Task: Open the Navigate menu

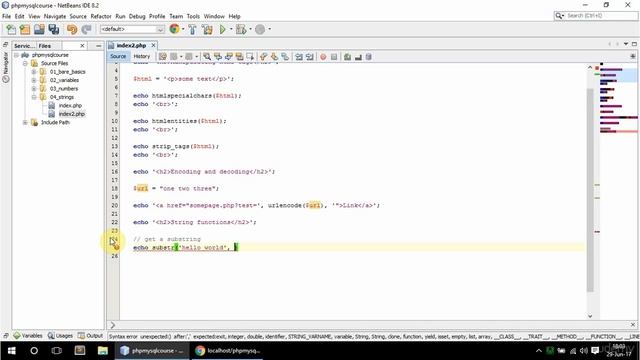Action: click(x=55, y=16)
